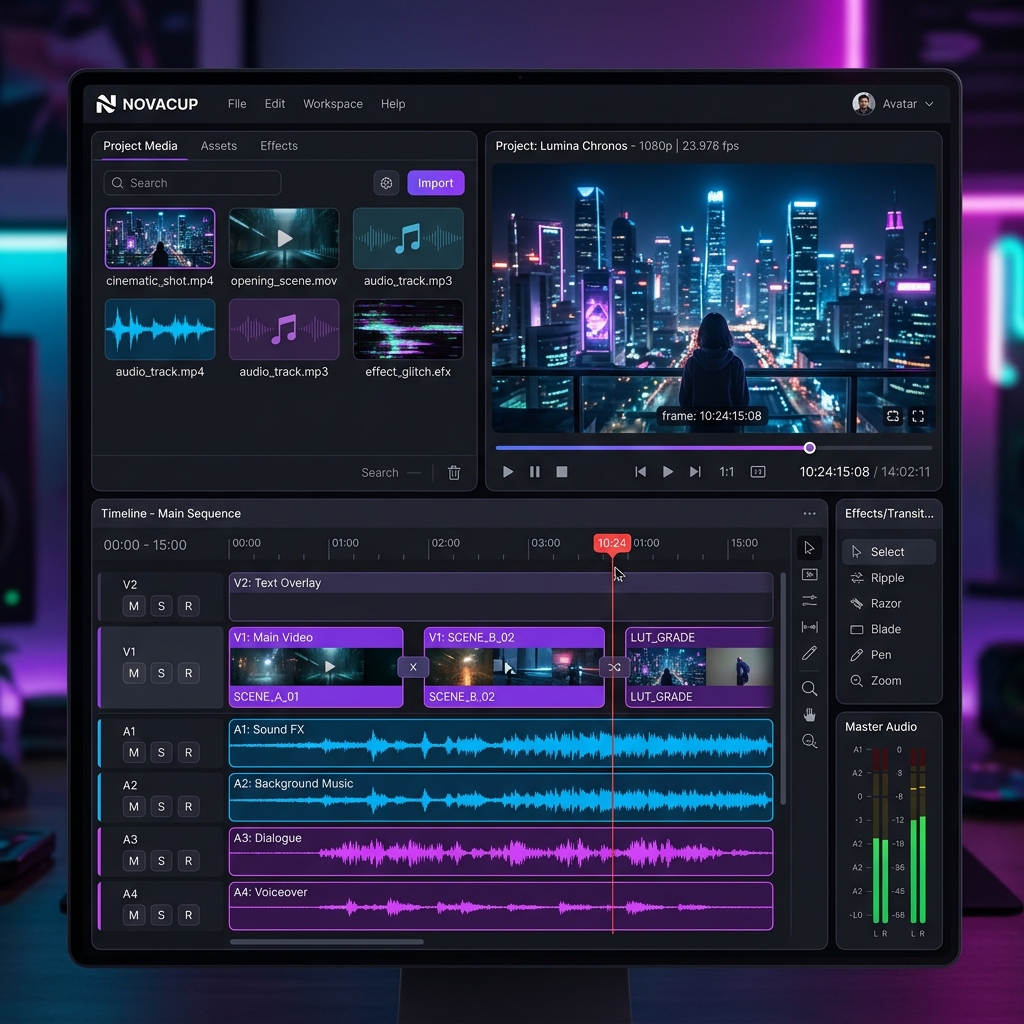
Task: Solo the V2 track
Action: 161,606
